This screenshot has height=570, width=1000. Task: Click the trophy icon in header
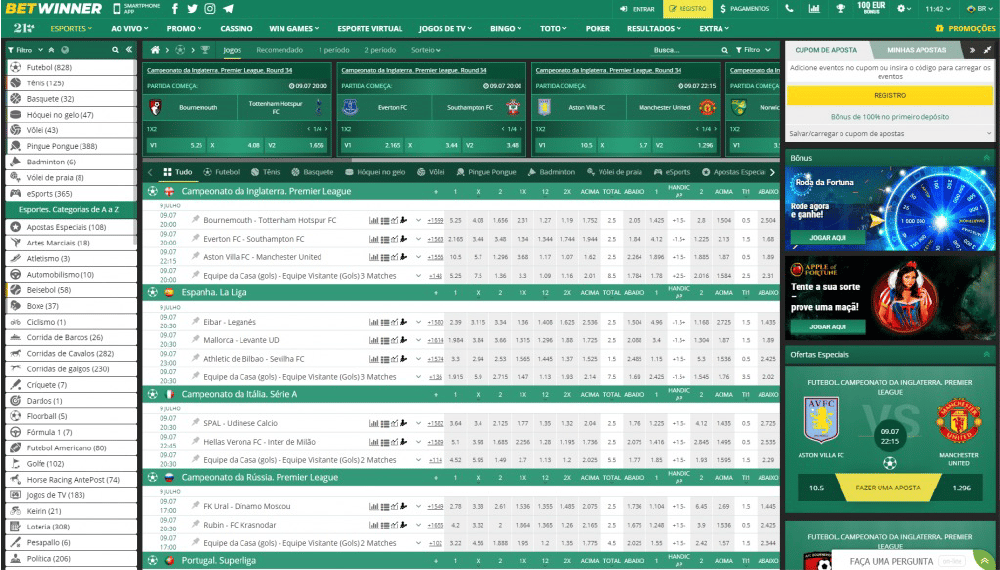coord(840,9)
